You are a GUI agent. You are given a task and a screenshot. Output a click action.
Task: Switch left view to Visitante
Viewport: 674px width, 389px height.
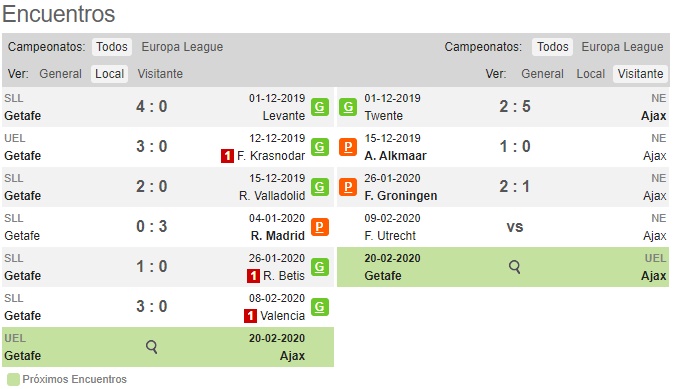coord(160,74)
